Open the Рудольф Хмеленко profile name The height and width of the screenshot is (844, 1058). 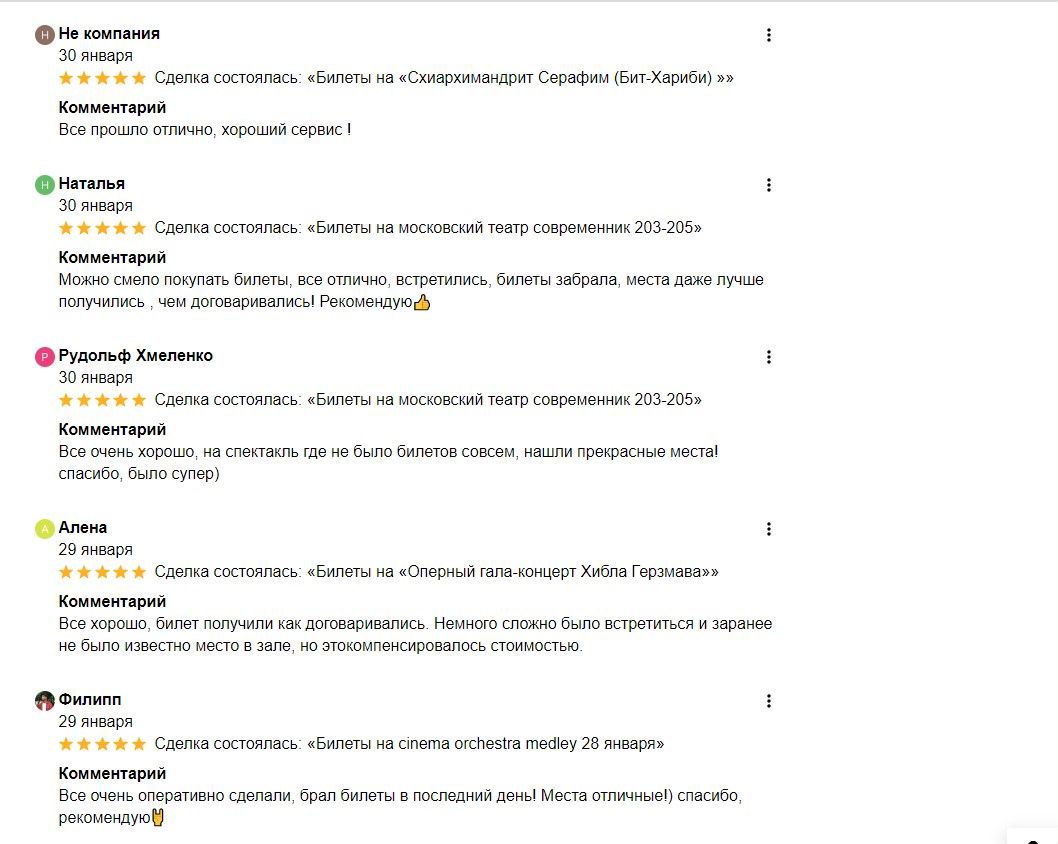(x=136, y=356)
